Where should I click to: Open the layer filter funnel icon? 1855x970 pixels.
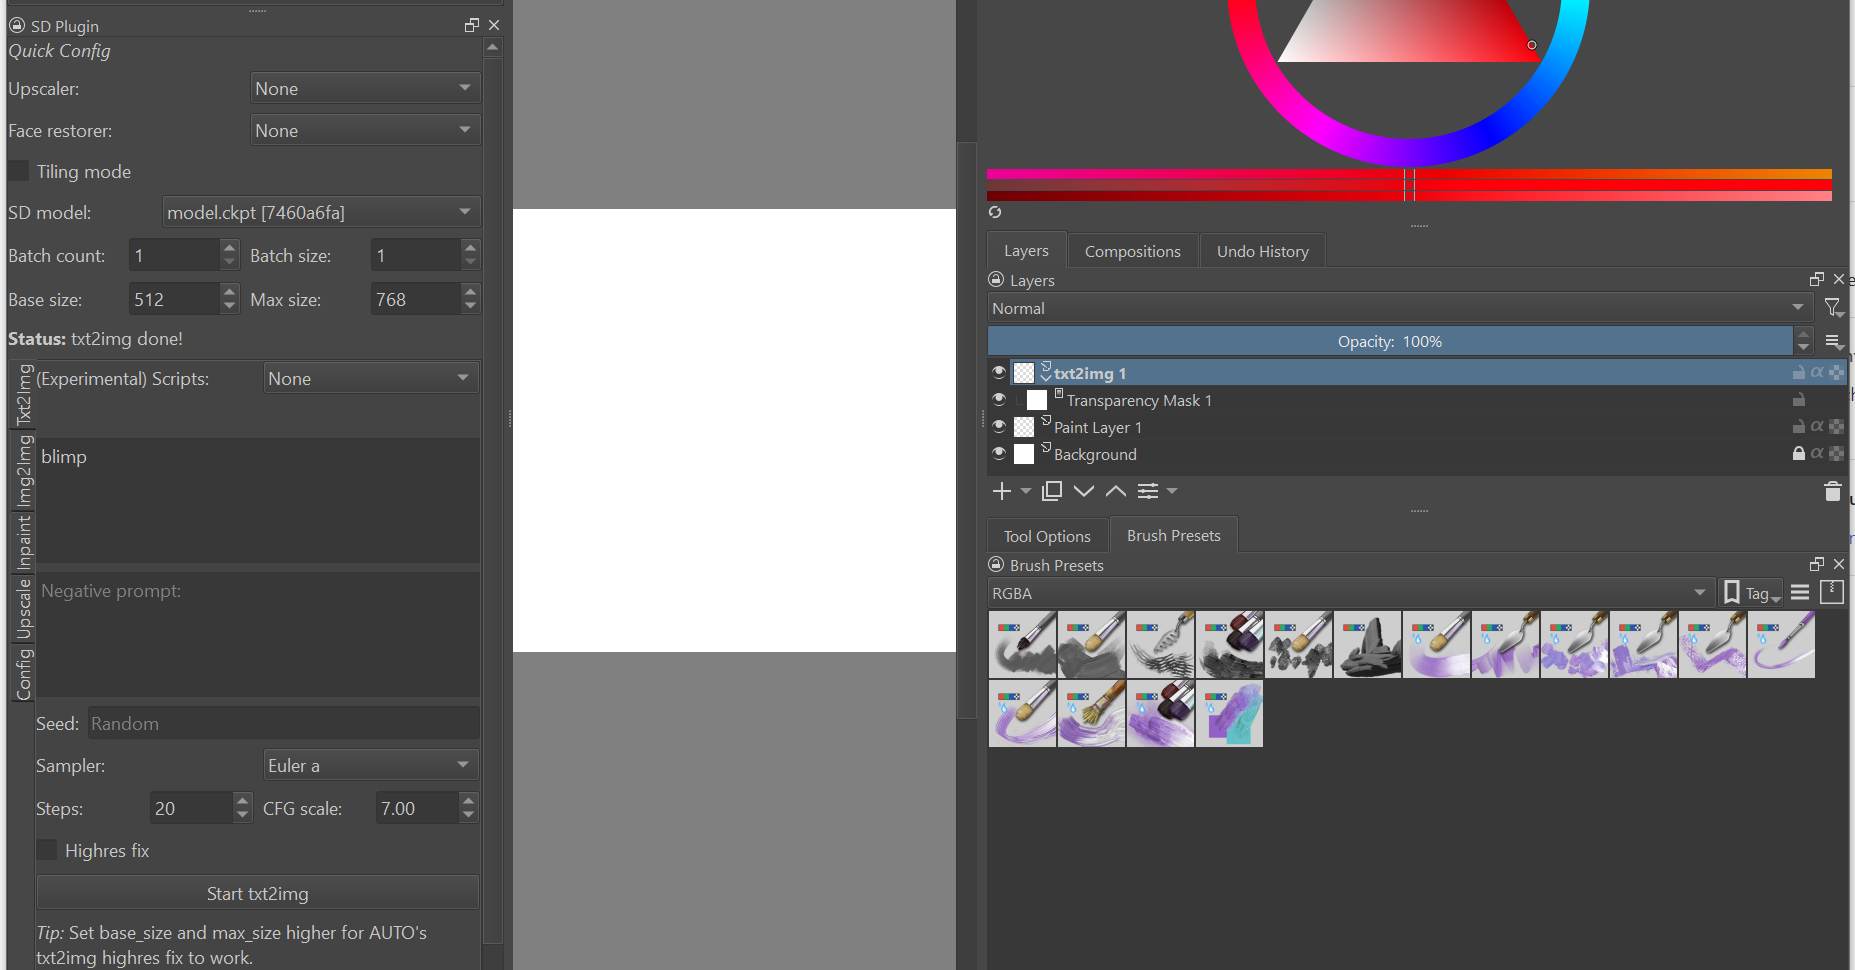pyautogui.click(x=1832, y=307)
